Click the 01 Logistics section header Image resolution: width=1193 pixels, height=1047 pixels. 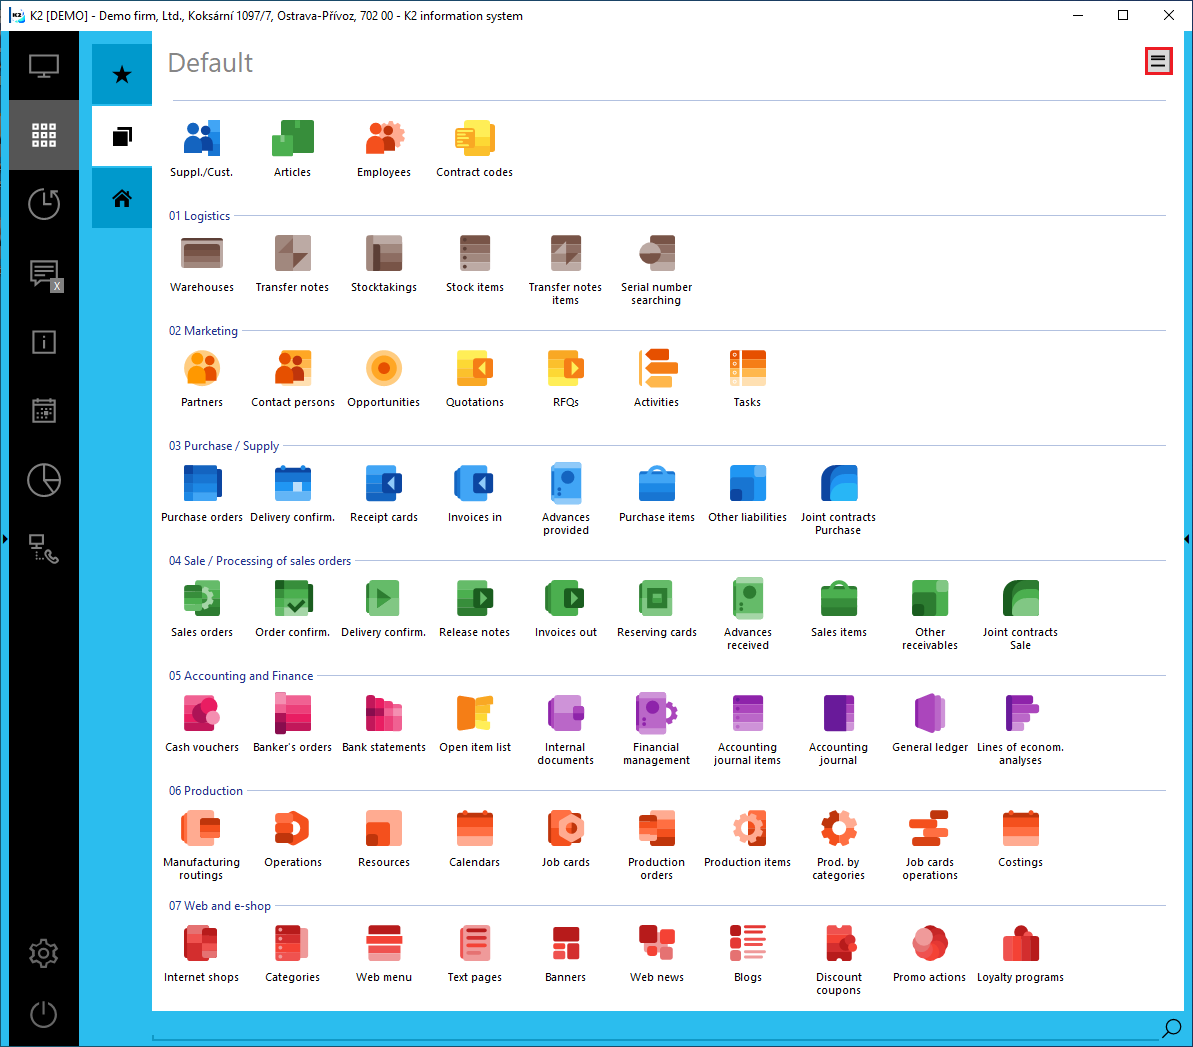(x=199, y=216)
